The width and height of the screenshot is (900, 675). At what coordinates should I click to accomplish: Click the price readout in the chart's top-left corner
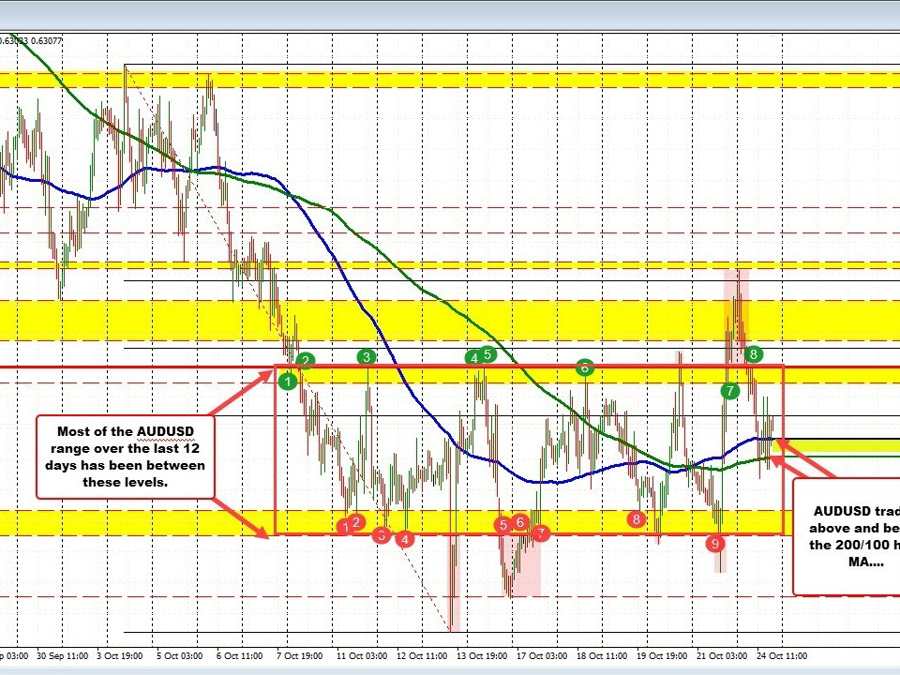coord(31,41)
